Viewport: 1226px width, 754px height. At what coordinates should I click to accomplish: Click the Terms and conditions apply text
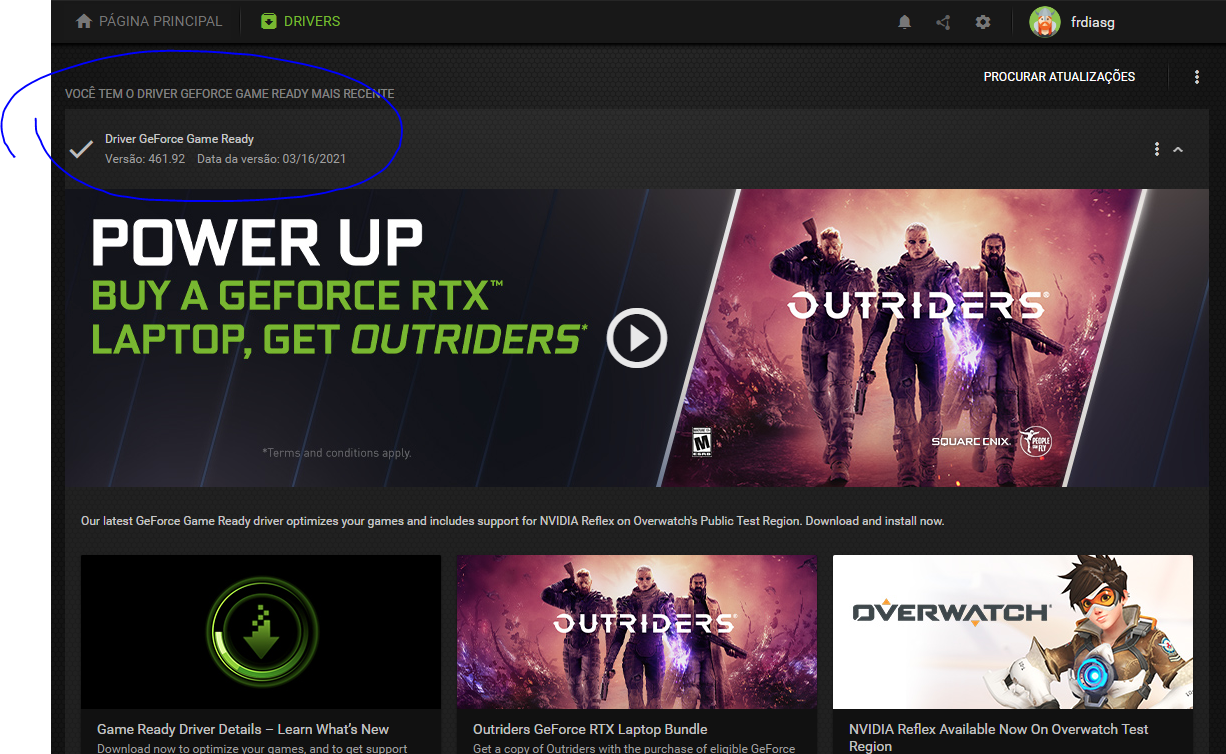[337, 453]
